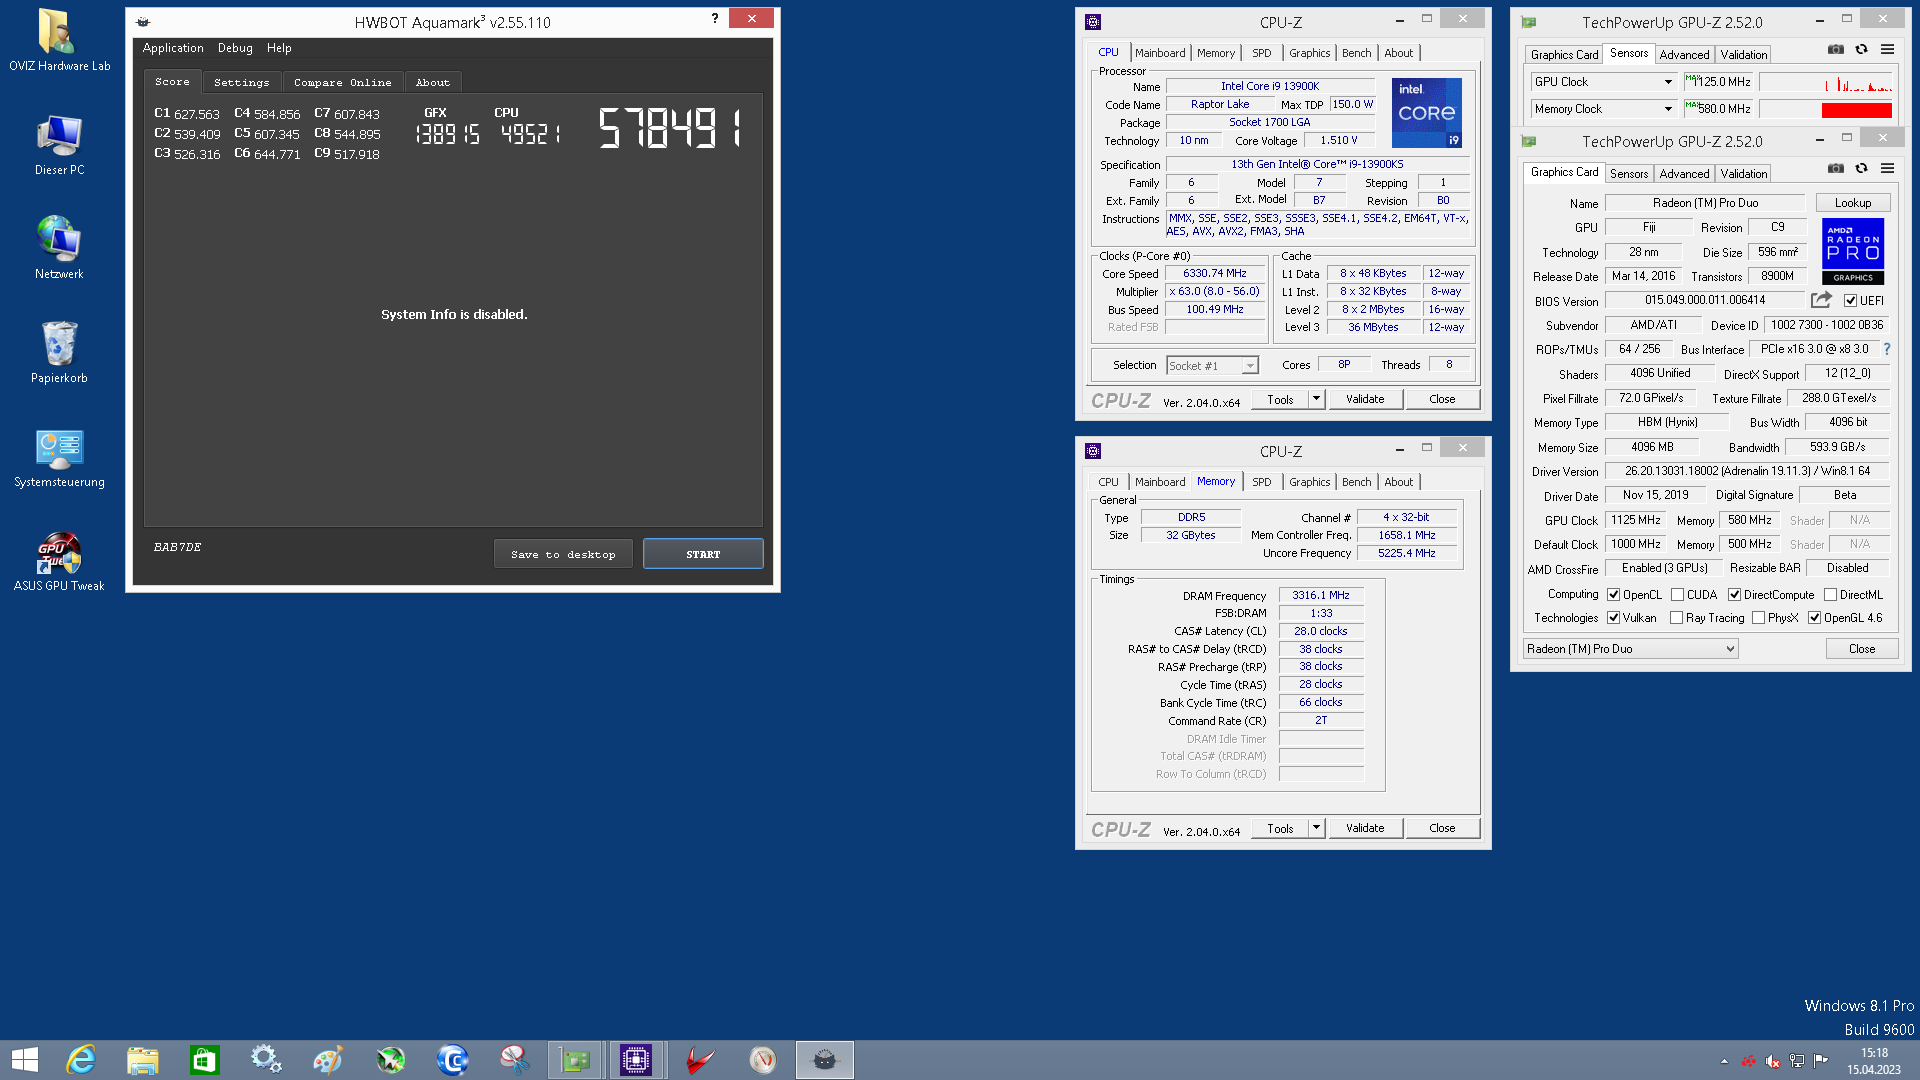Viewport: 1920px width, 1080px height.
Task: Select the Netzwerk desktop icon
Action: click(x=59, y=248)
